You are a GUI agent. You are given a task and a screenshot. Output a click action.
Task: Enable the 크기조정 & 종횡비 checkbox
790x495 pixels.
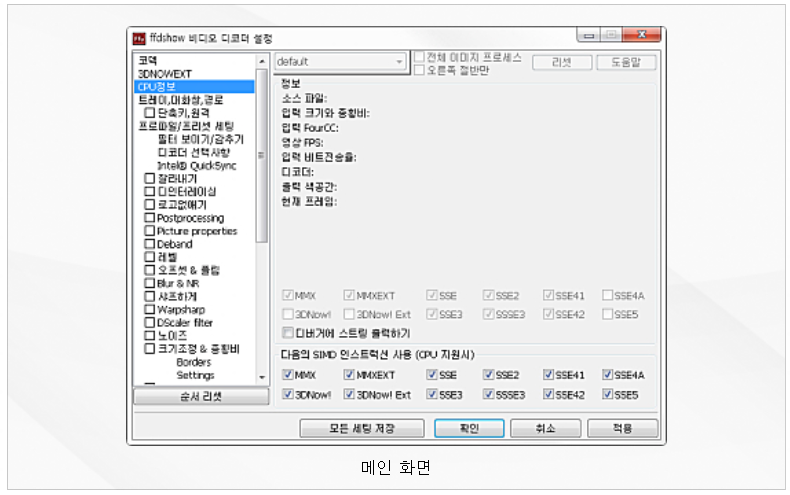150,348
